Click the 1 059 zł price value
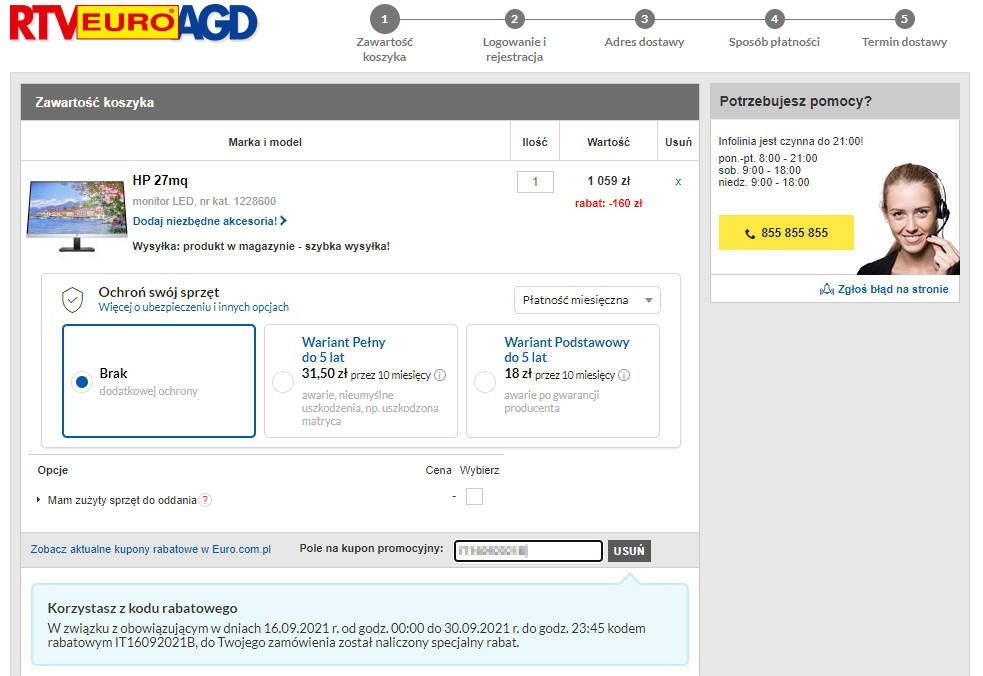This screenshot has width=983, height=676. pyautogui.click(x=608, y=181)
